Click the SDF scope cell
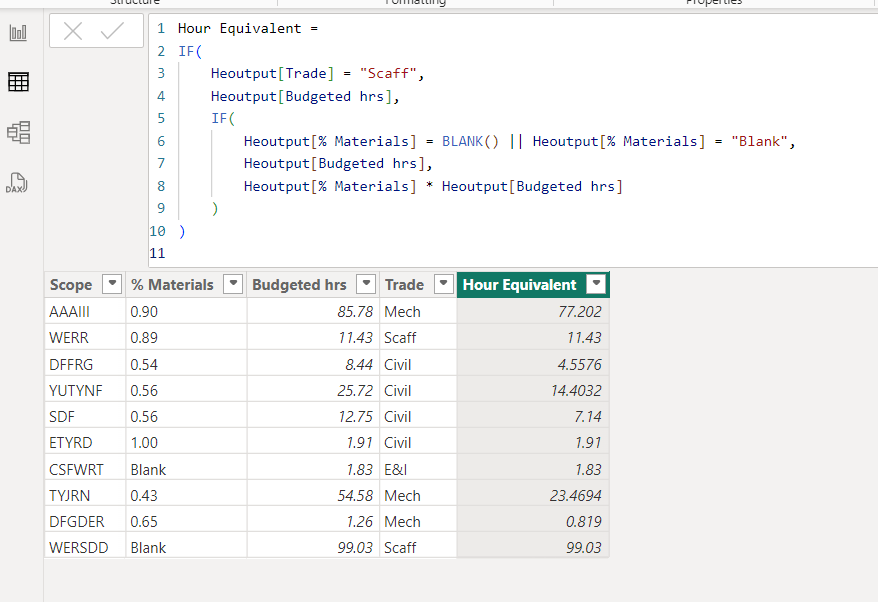Image resolution: width=878 pixels, height=602 pixels. [85, 417]
